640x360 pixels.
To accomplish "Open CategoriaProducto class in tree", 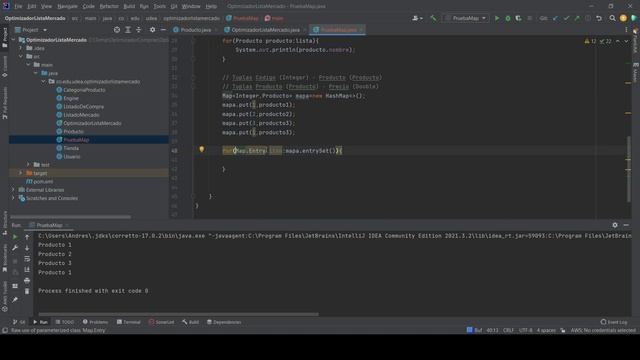I will point(84,90).
